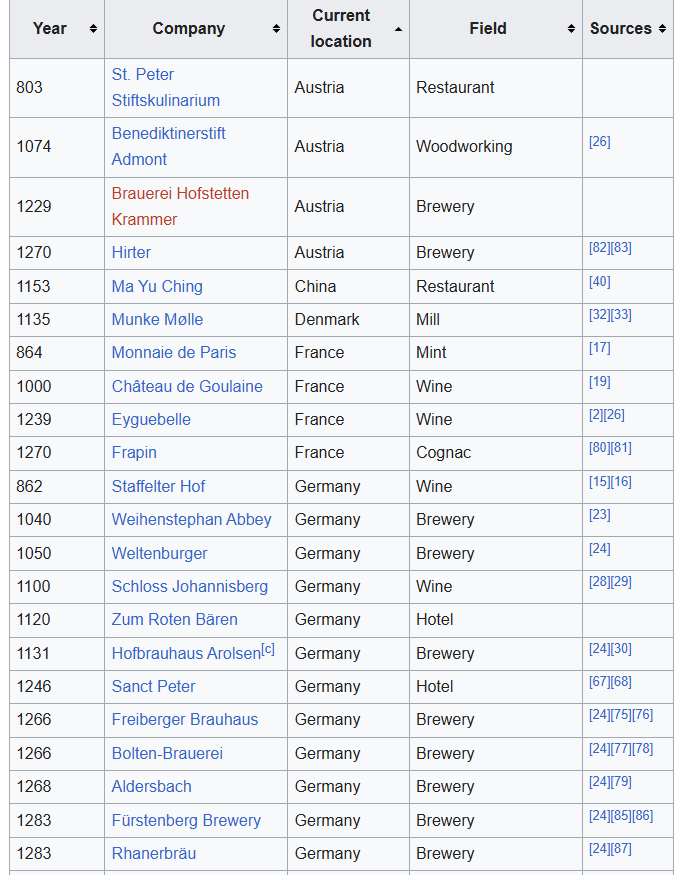Sort table by the Sources column

tap(662, 29)
